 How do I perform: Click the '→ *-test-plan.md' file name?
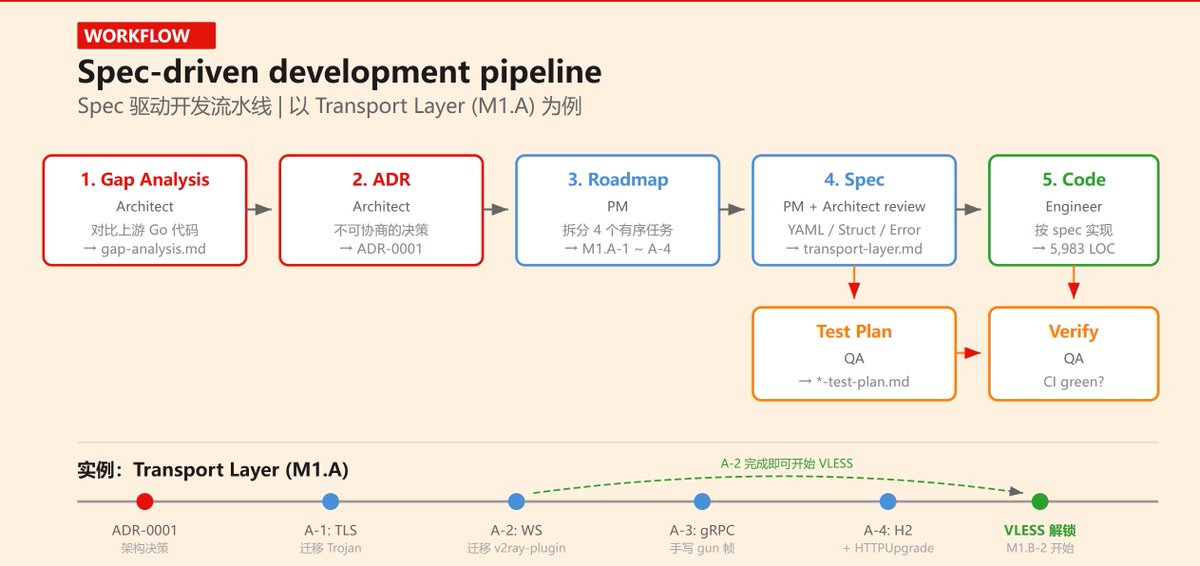click(x=854, y=381)
